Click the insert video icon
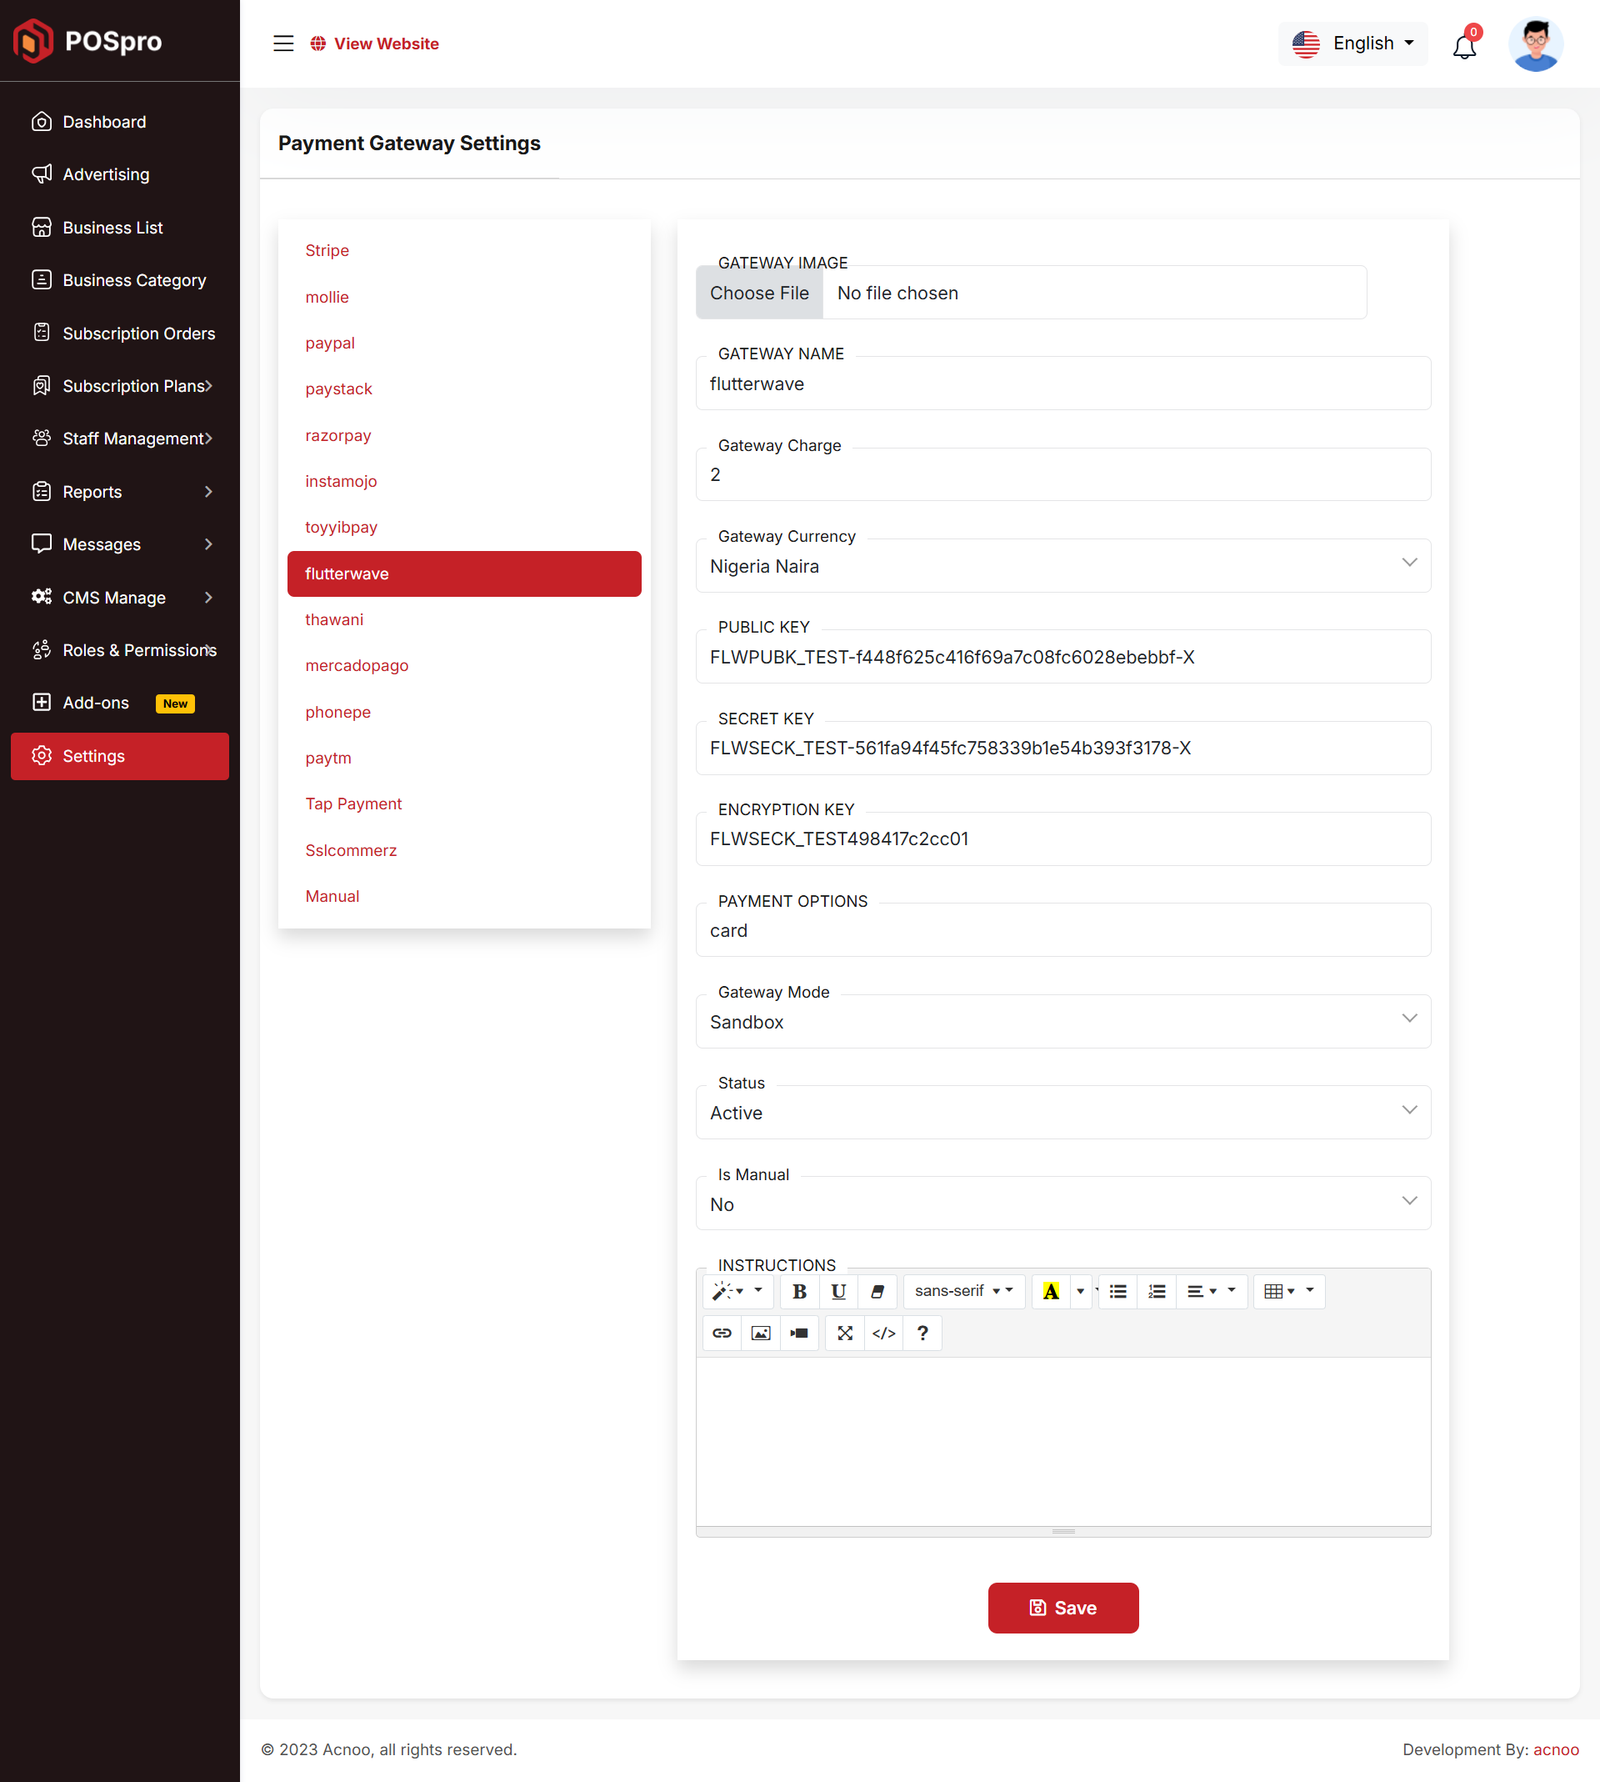Image resolution: width=1600 pixels, height=1782 pixels. (799, 1333)
